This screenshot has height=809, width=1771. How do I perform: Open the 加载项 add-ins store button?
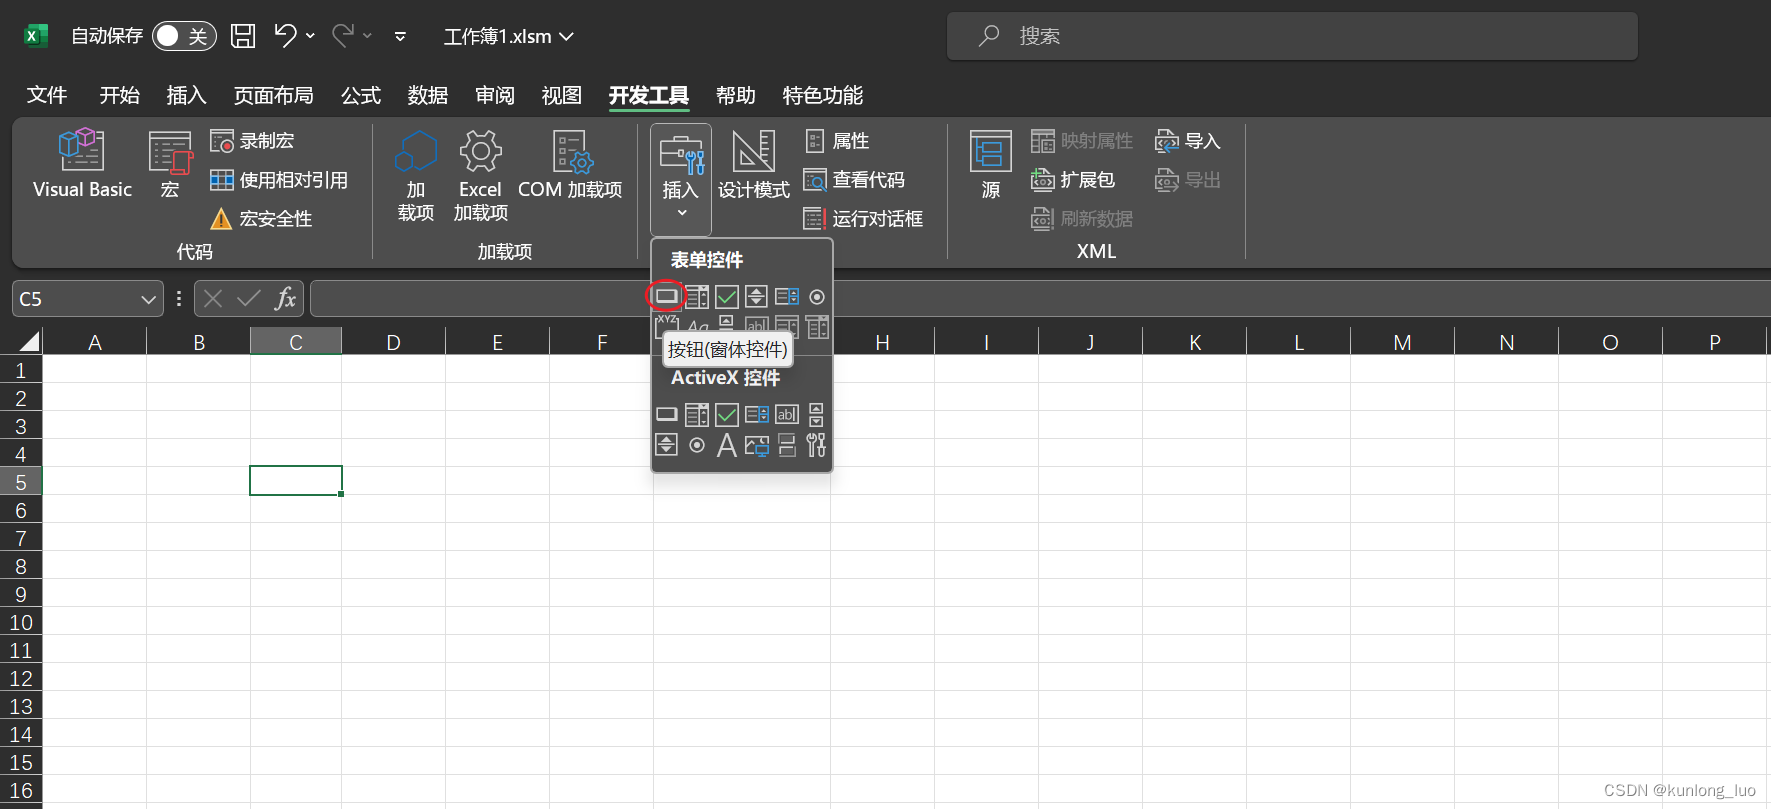pos(416,176)
